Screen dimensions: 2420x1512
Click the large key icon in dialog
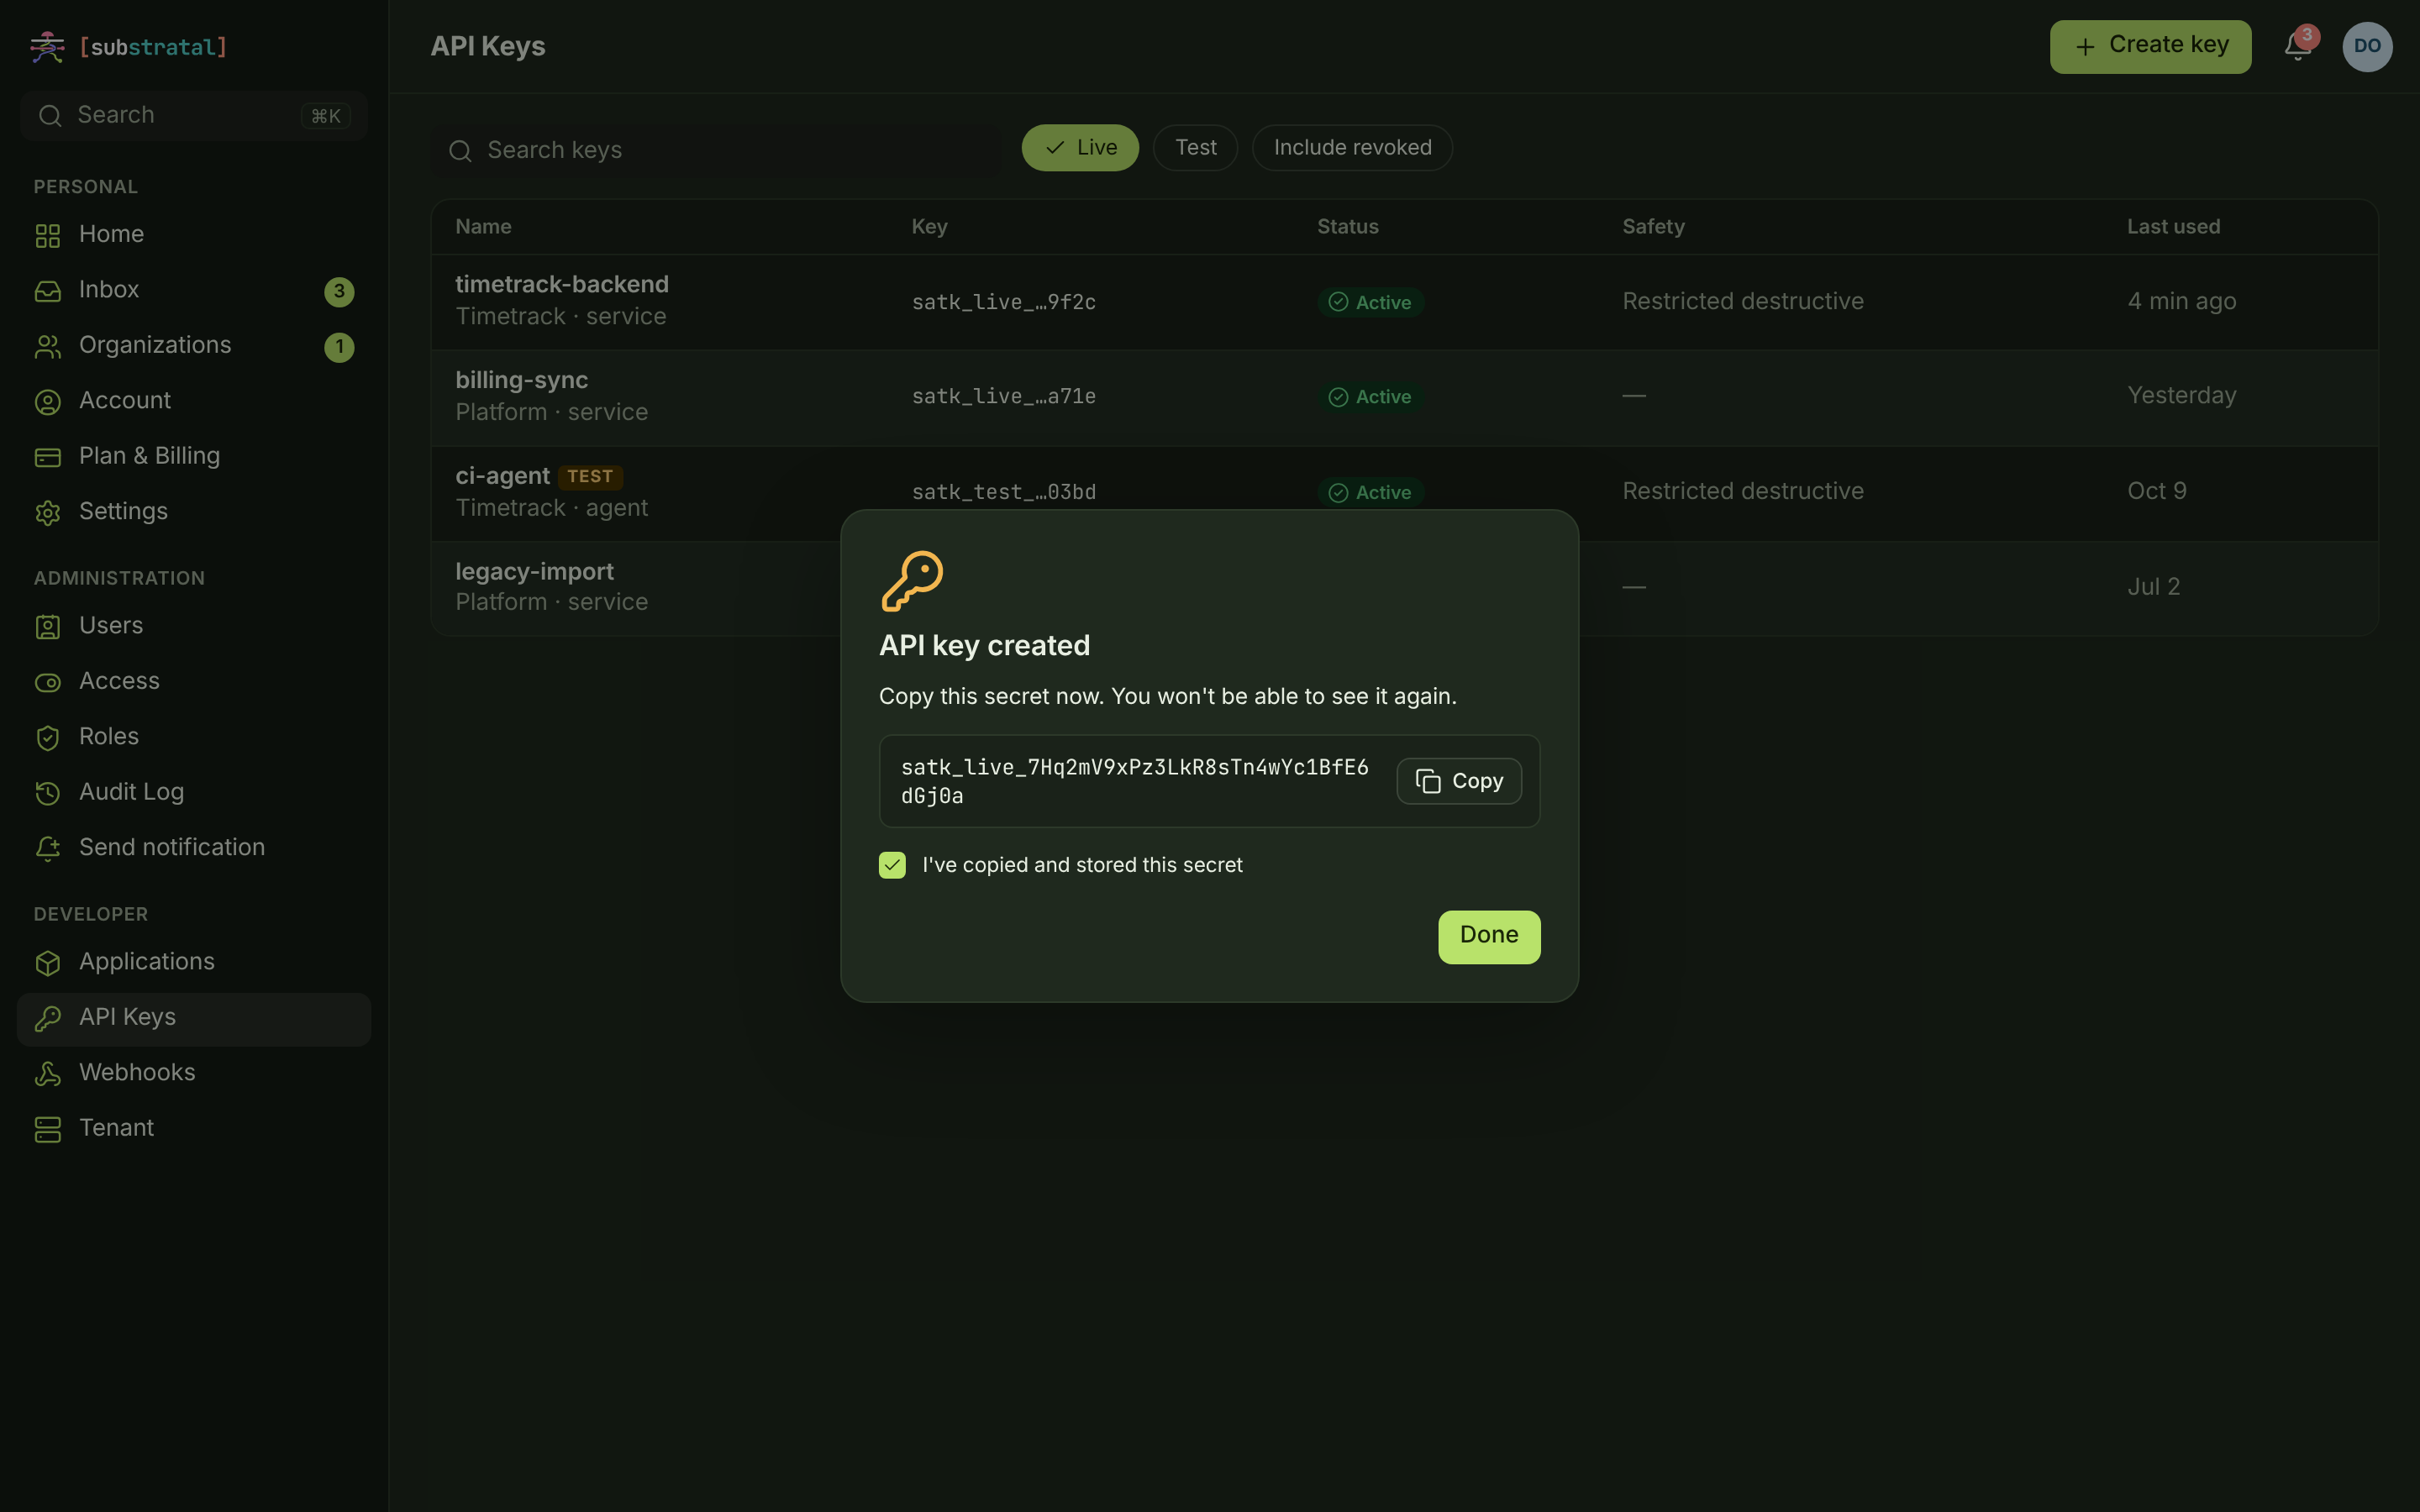coord(912,581)
